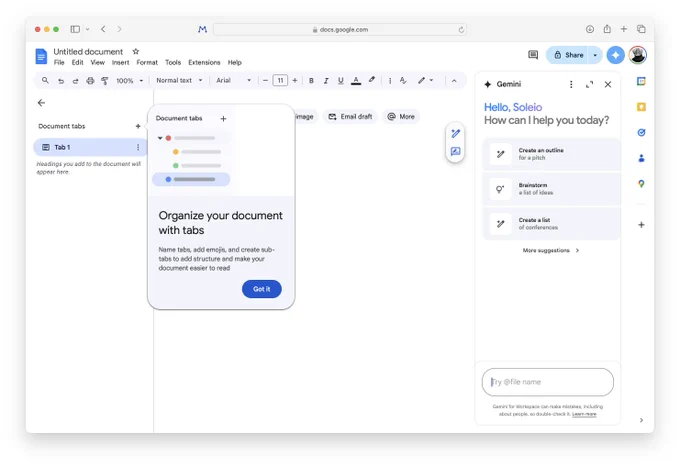Open Google Keep side panel icon

pos(641,107)
